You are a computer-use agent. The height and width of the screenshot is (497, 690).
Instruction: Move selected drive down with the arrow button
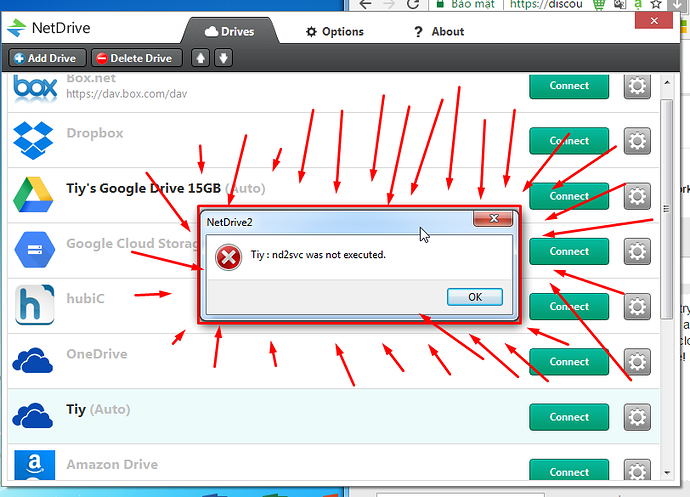pos(224,58)
